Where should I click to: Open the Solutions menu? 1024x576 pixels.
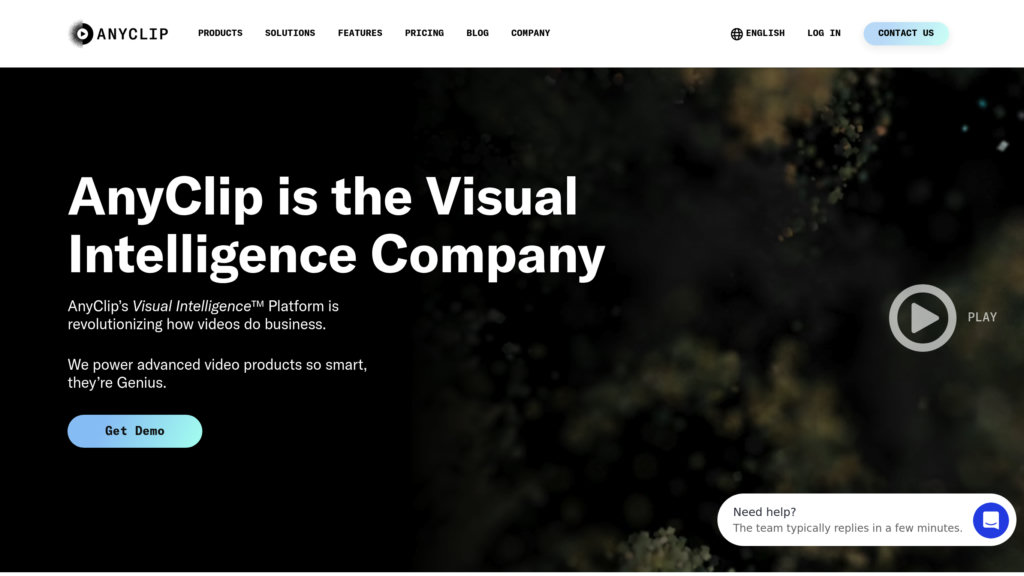[x=290, y=33]
